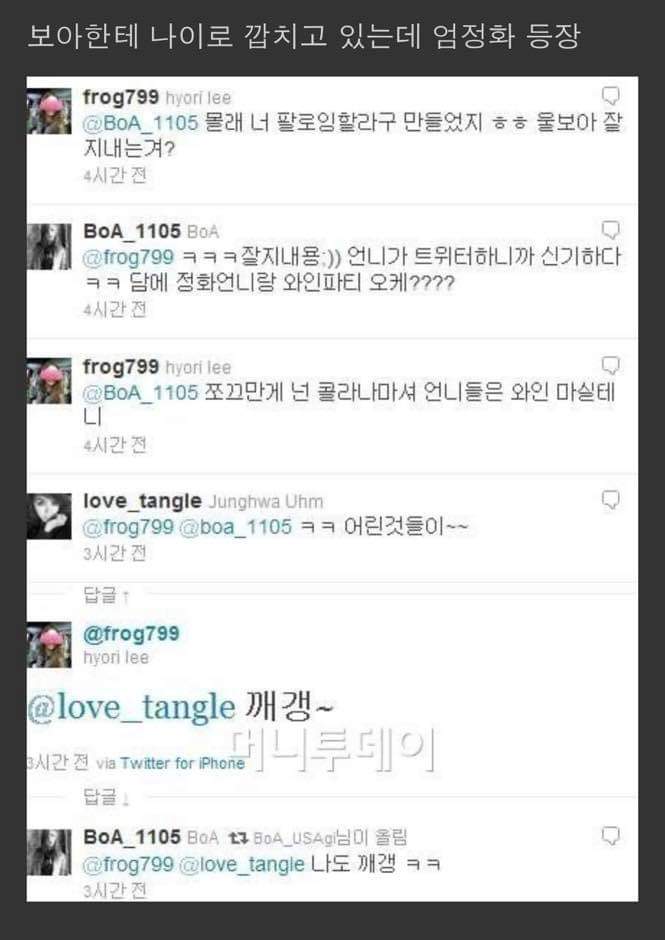Viewport: 665px width, 940px height.
Task: Click love_tangle username in fourth tweet
Action: pos(142,501)
